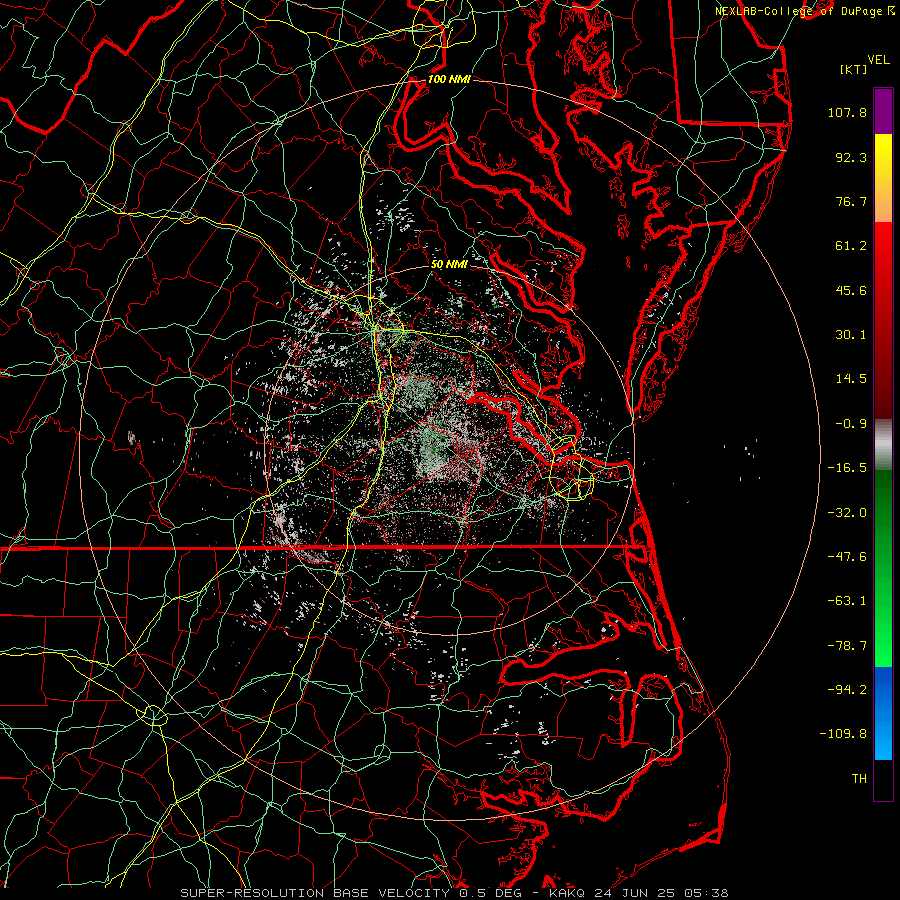This screenshot has width=900, height=900.
Task: Select the -63.1 legend value
Action: [847, 601]
